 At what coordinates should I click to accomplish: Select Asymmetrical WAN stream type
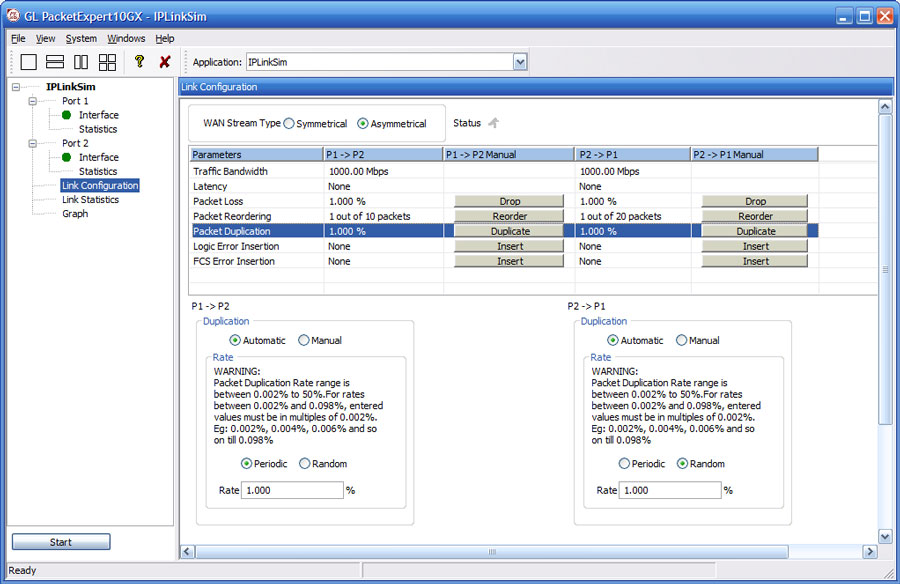click(x=362, y=123)
